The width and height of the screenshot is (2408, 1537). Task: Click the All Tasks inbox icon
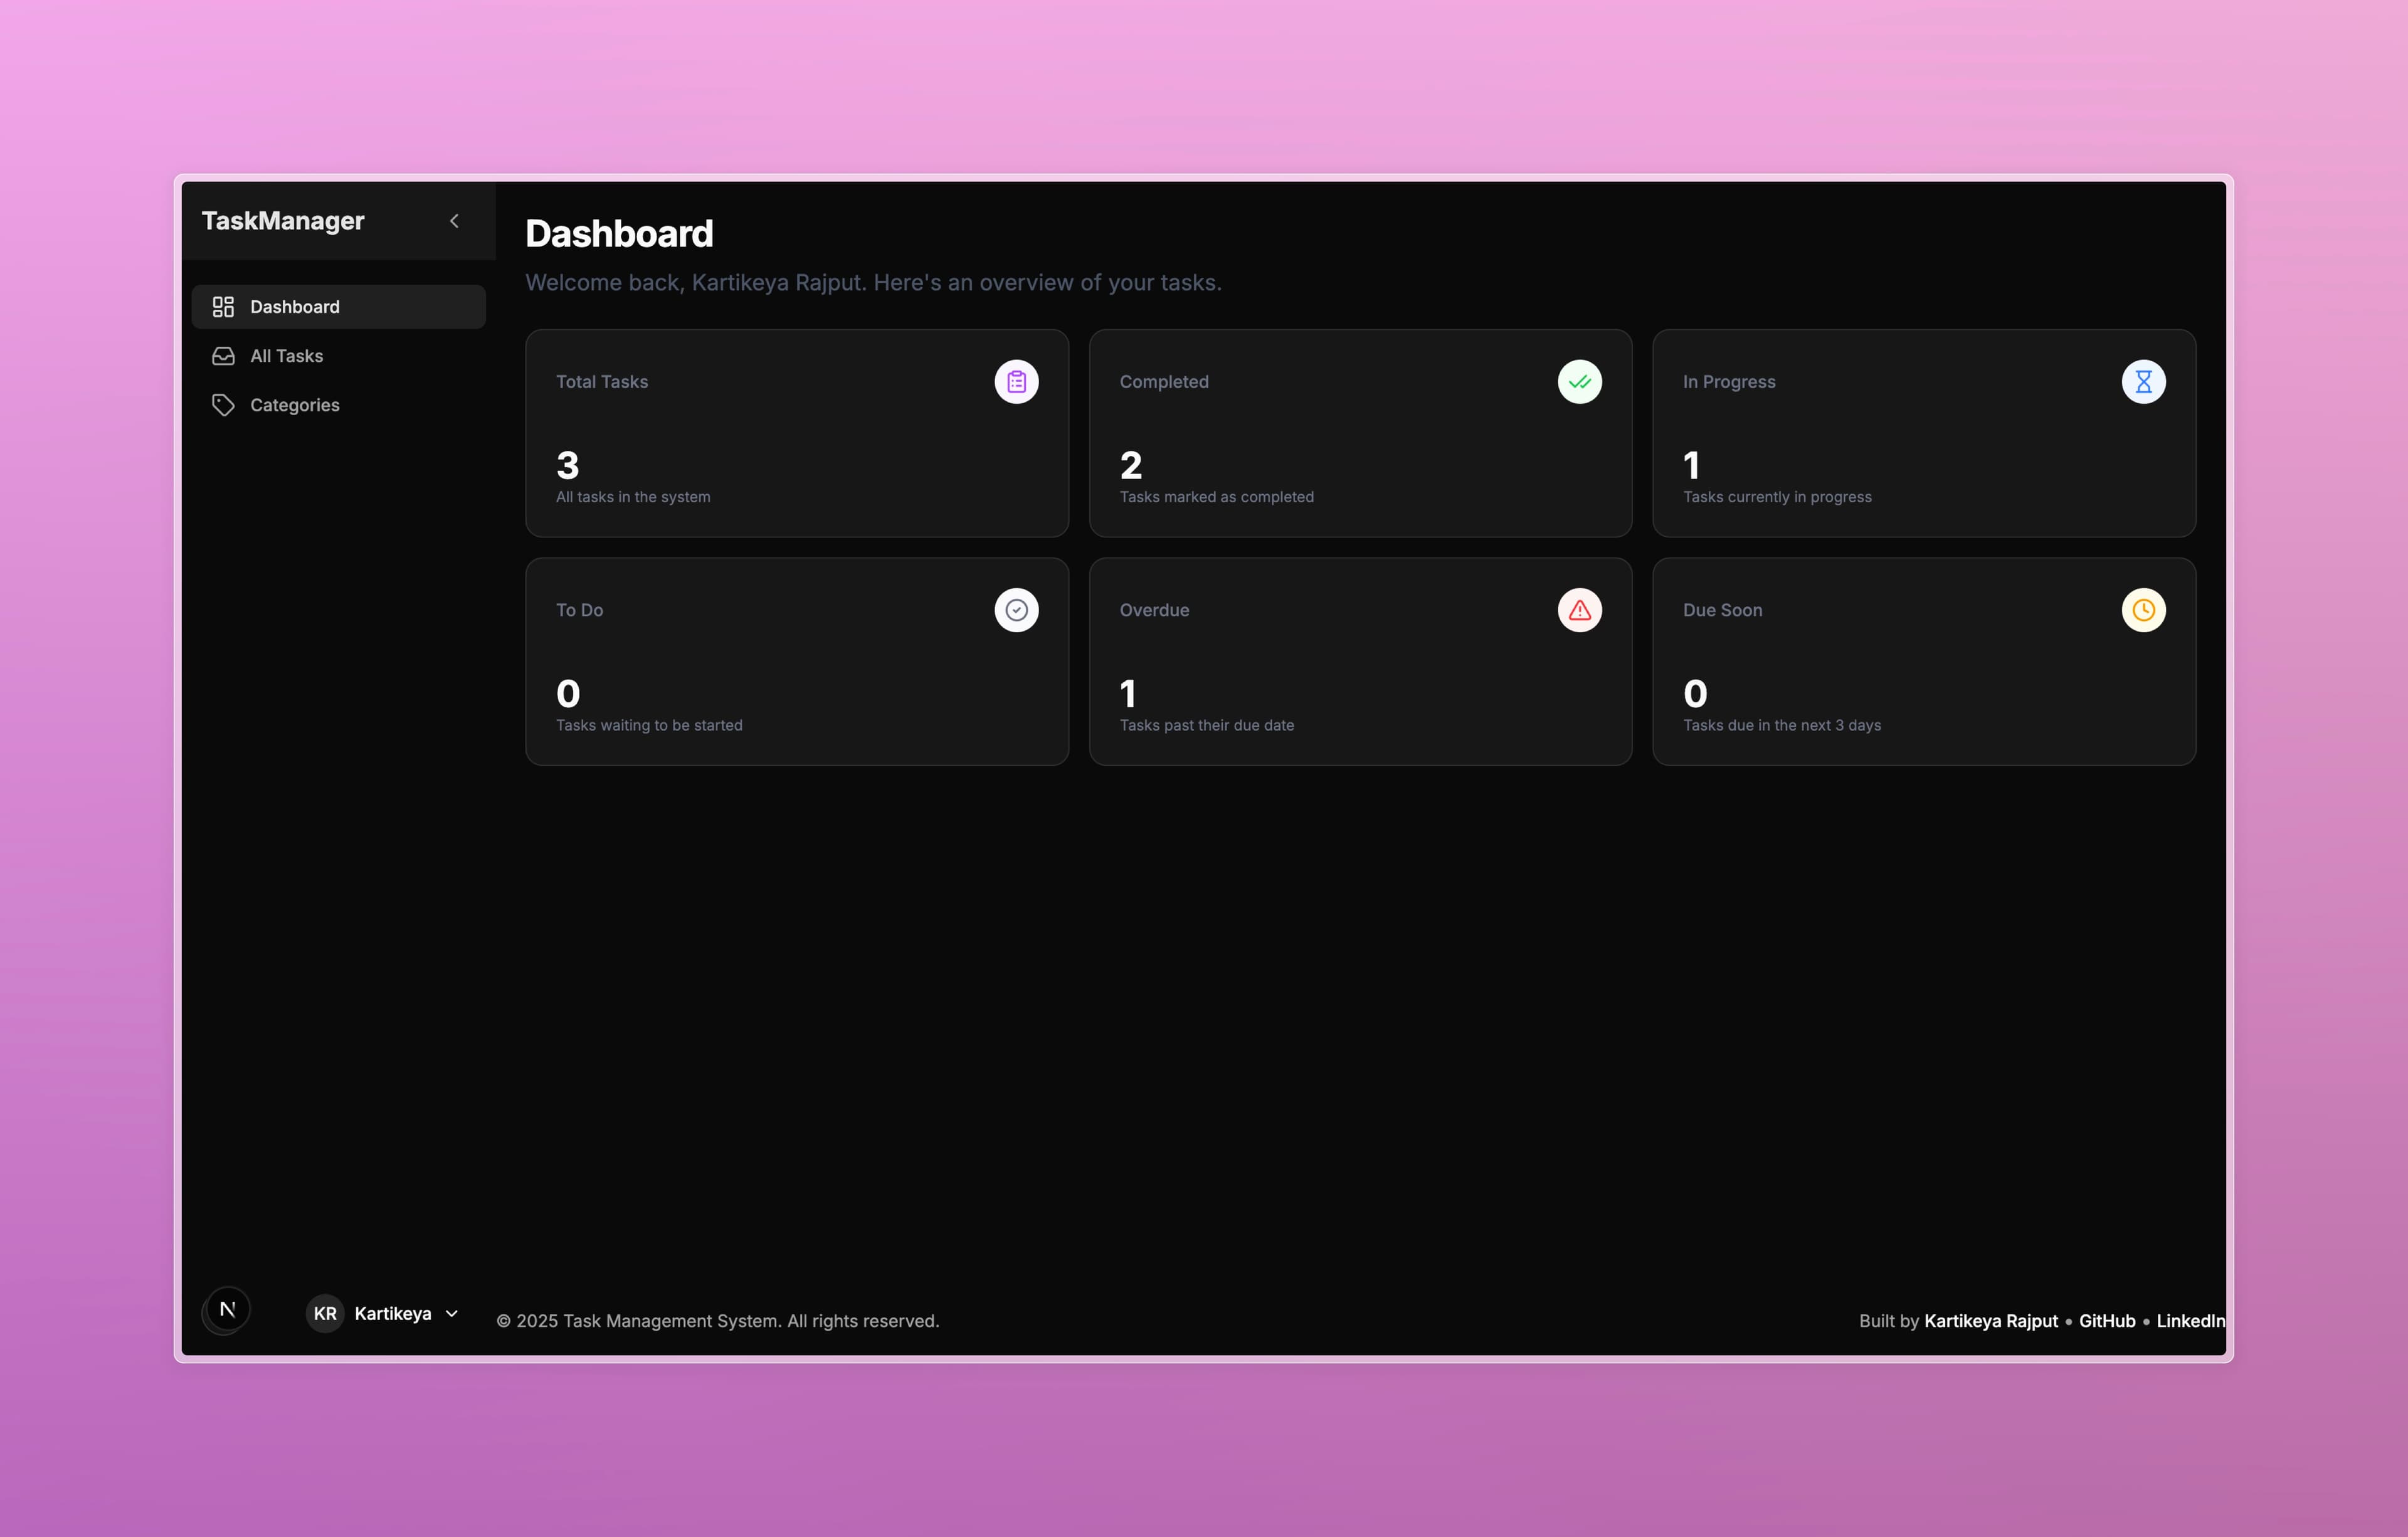pos(223,355)
